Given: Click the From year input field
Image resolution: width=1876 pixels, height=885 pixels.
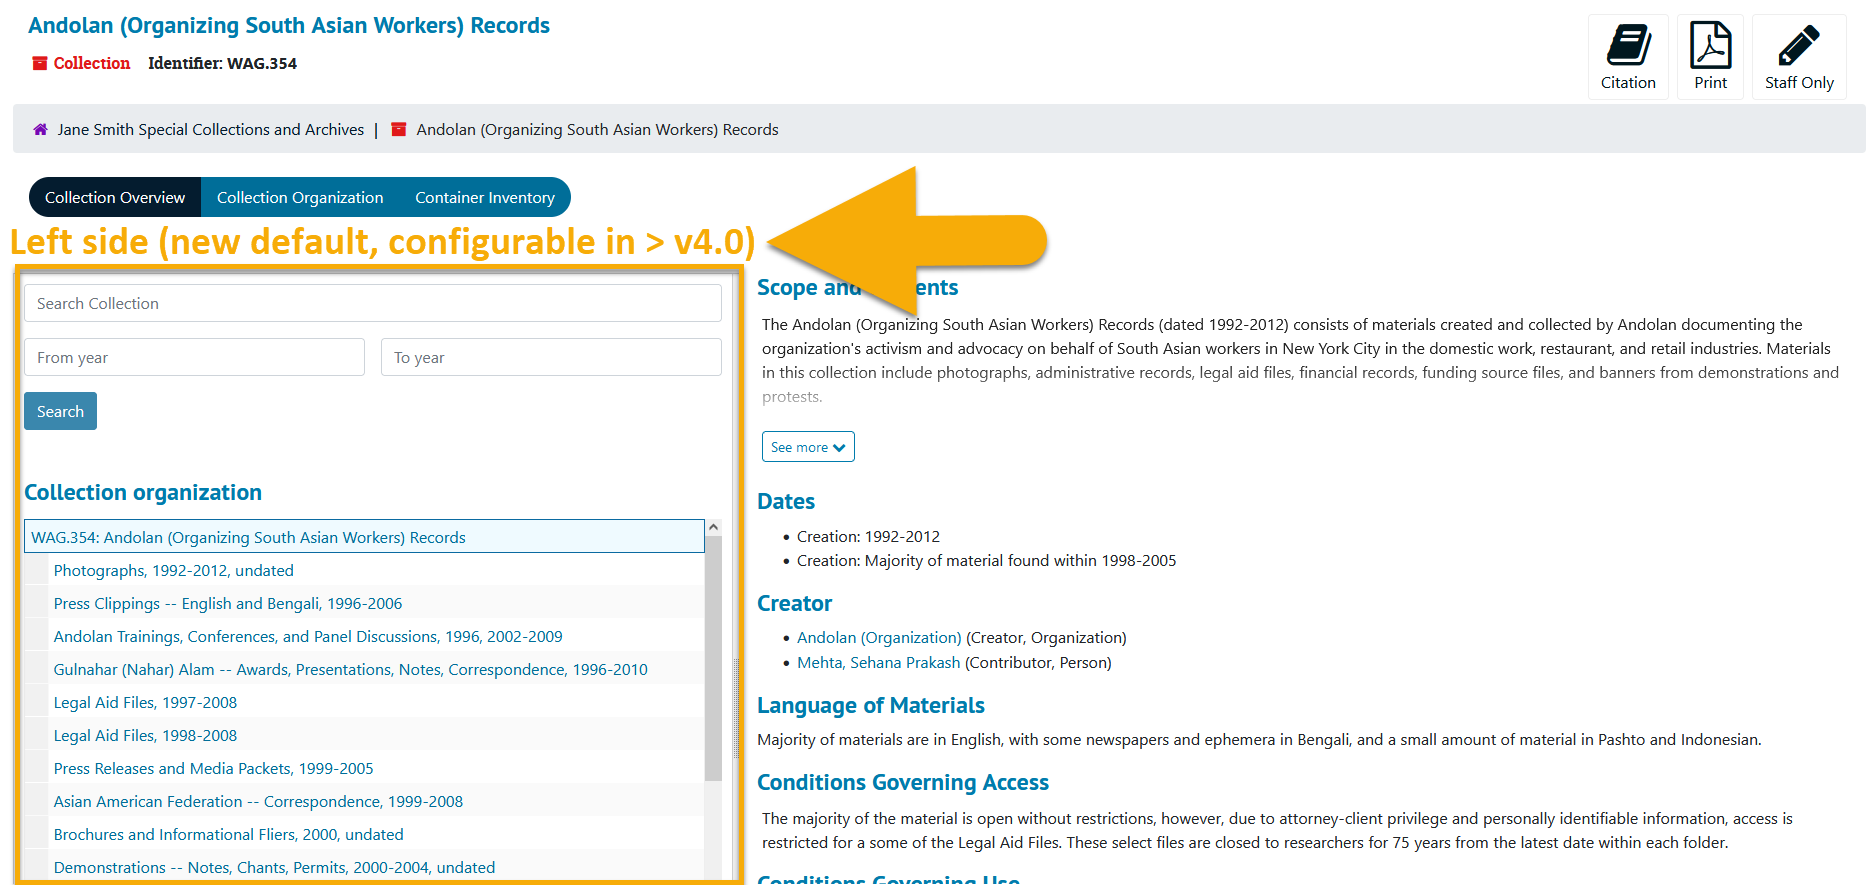Looking at the screenshot, I should click(194, 358).
